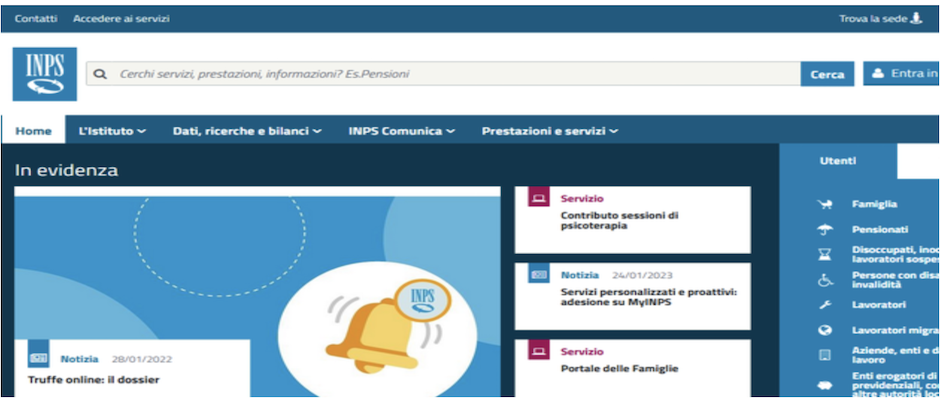Viewport: 940px width, 400px height.
Task: Click the date 28/01/2022
Action: pyautogui.click(x=141, y=359)
